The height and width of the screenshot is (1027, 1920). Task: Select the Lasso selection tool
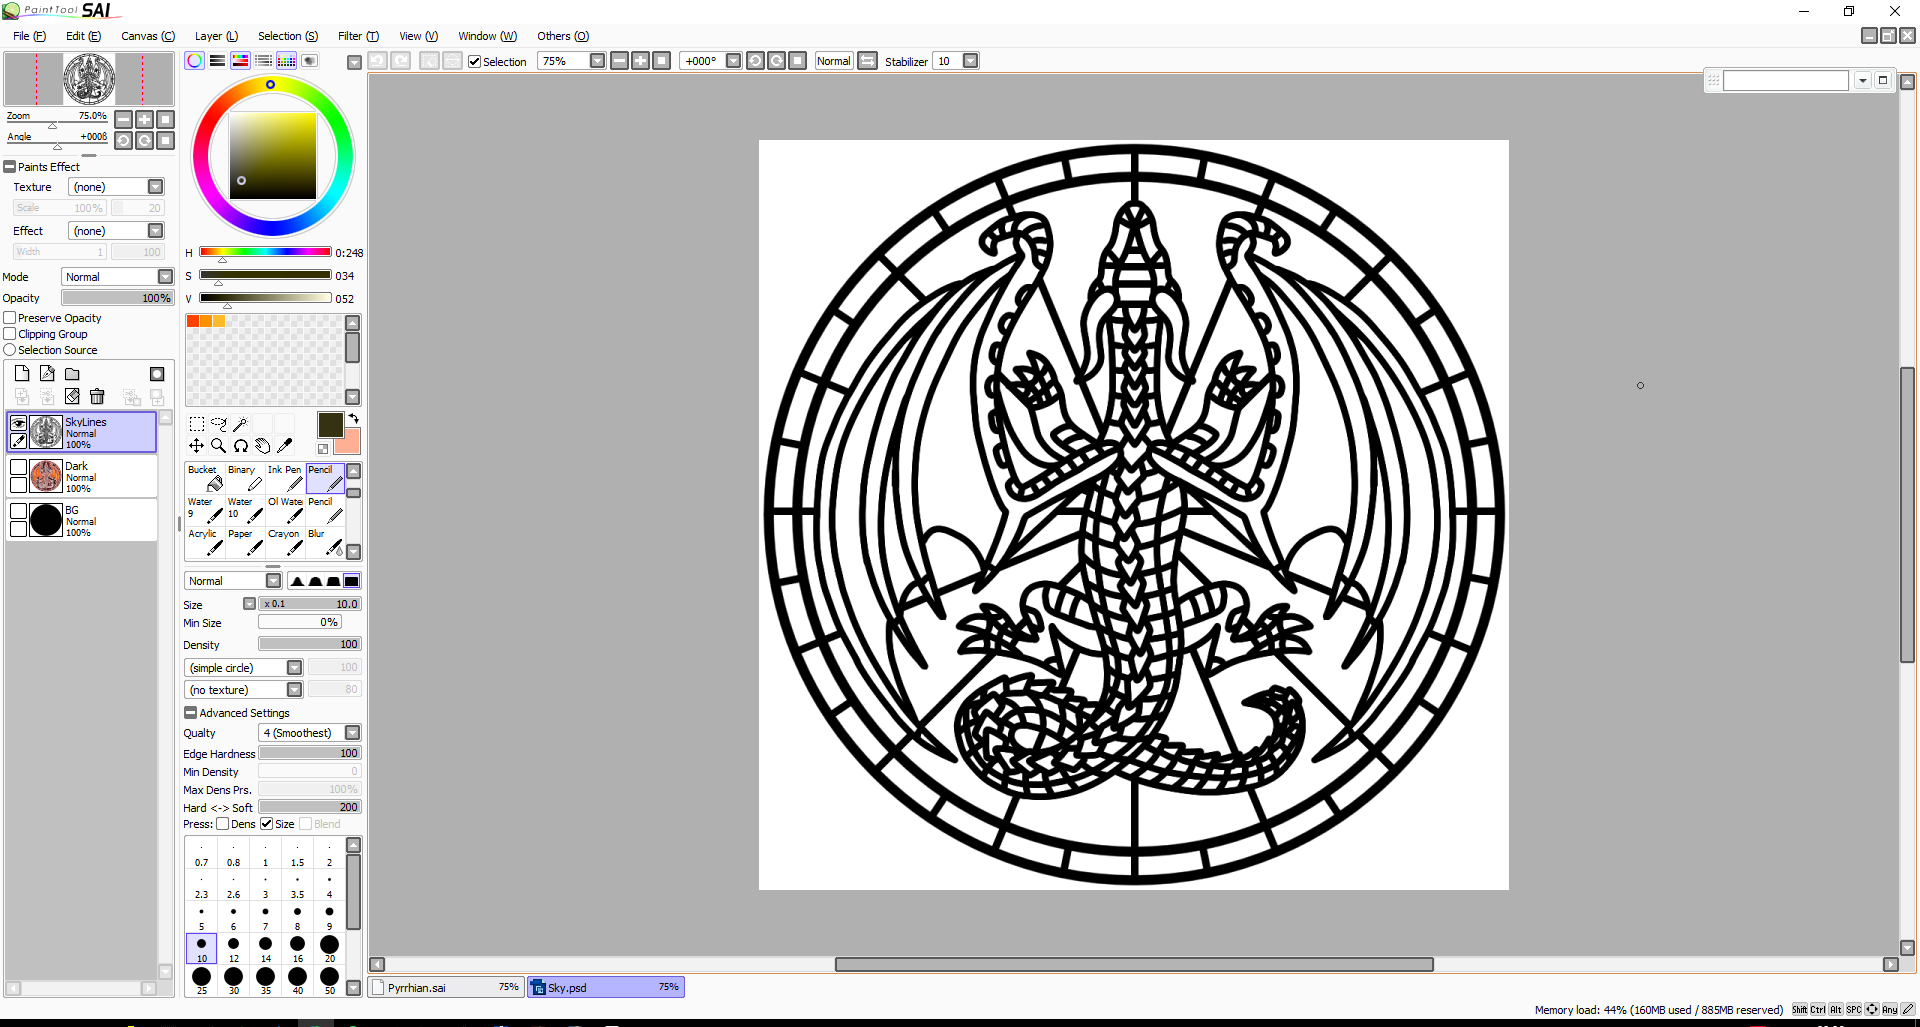click(x=218, y=424)
